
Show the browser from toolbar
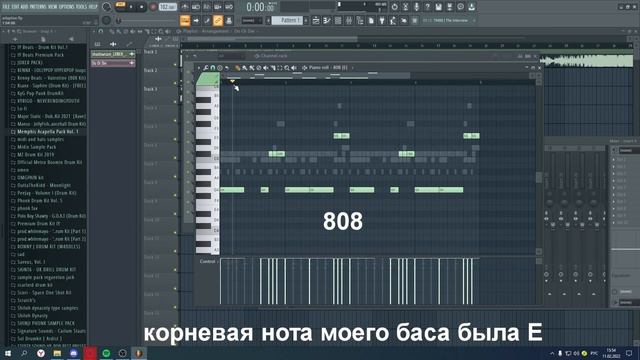pyautogui.click(x=360, y=20)
